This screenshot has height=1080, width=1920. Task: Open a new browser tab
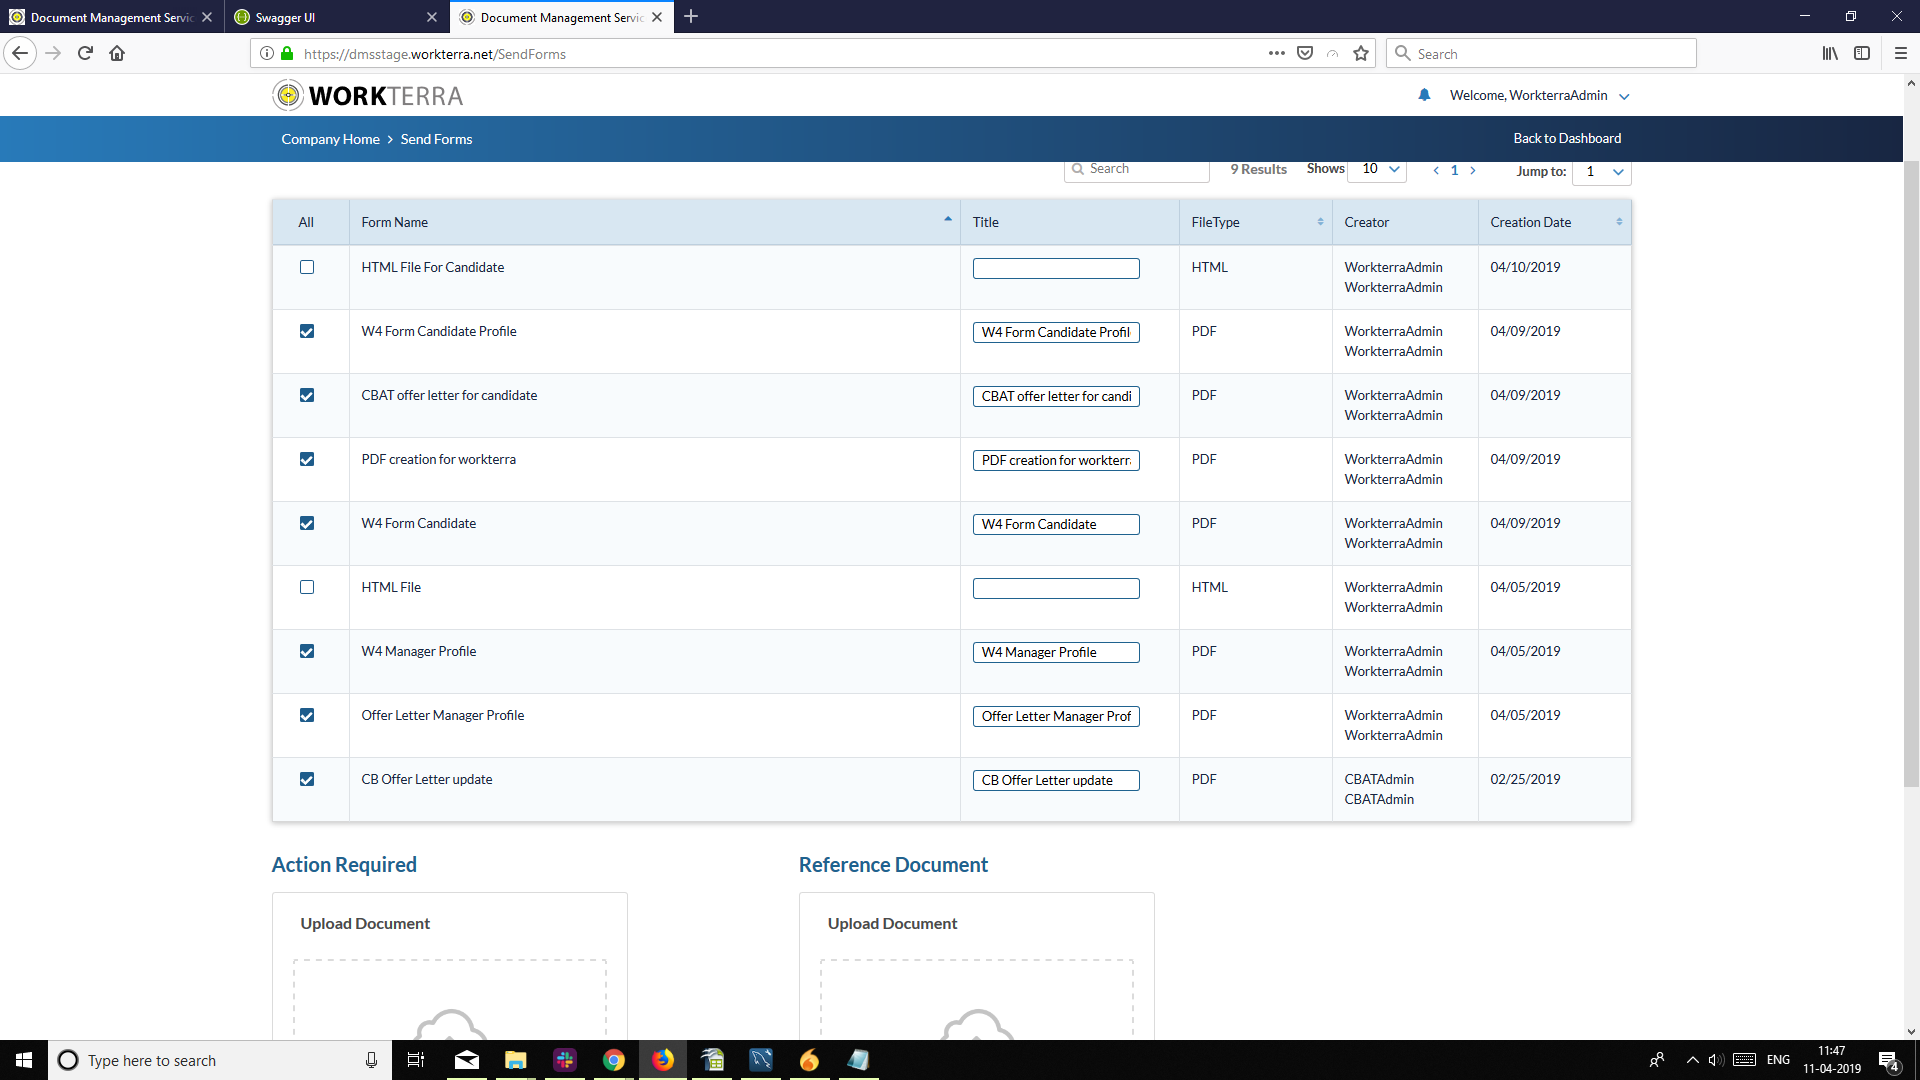tap(691, 17)
